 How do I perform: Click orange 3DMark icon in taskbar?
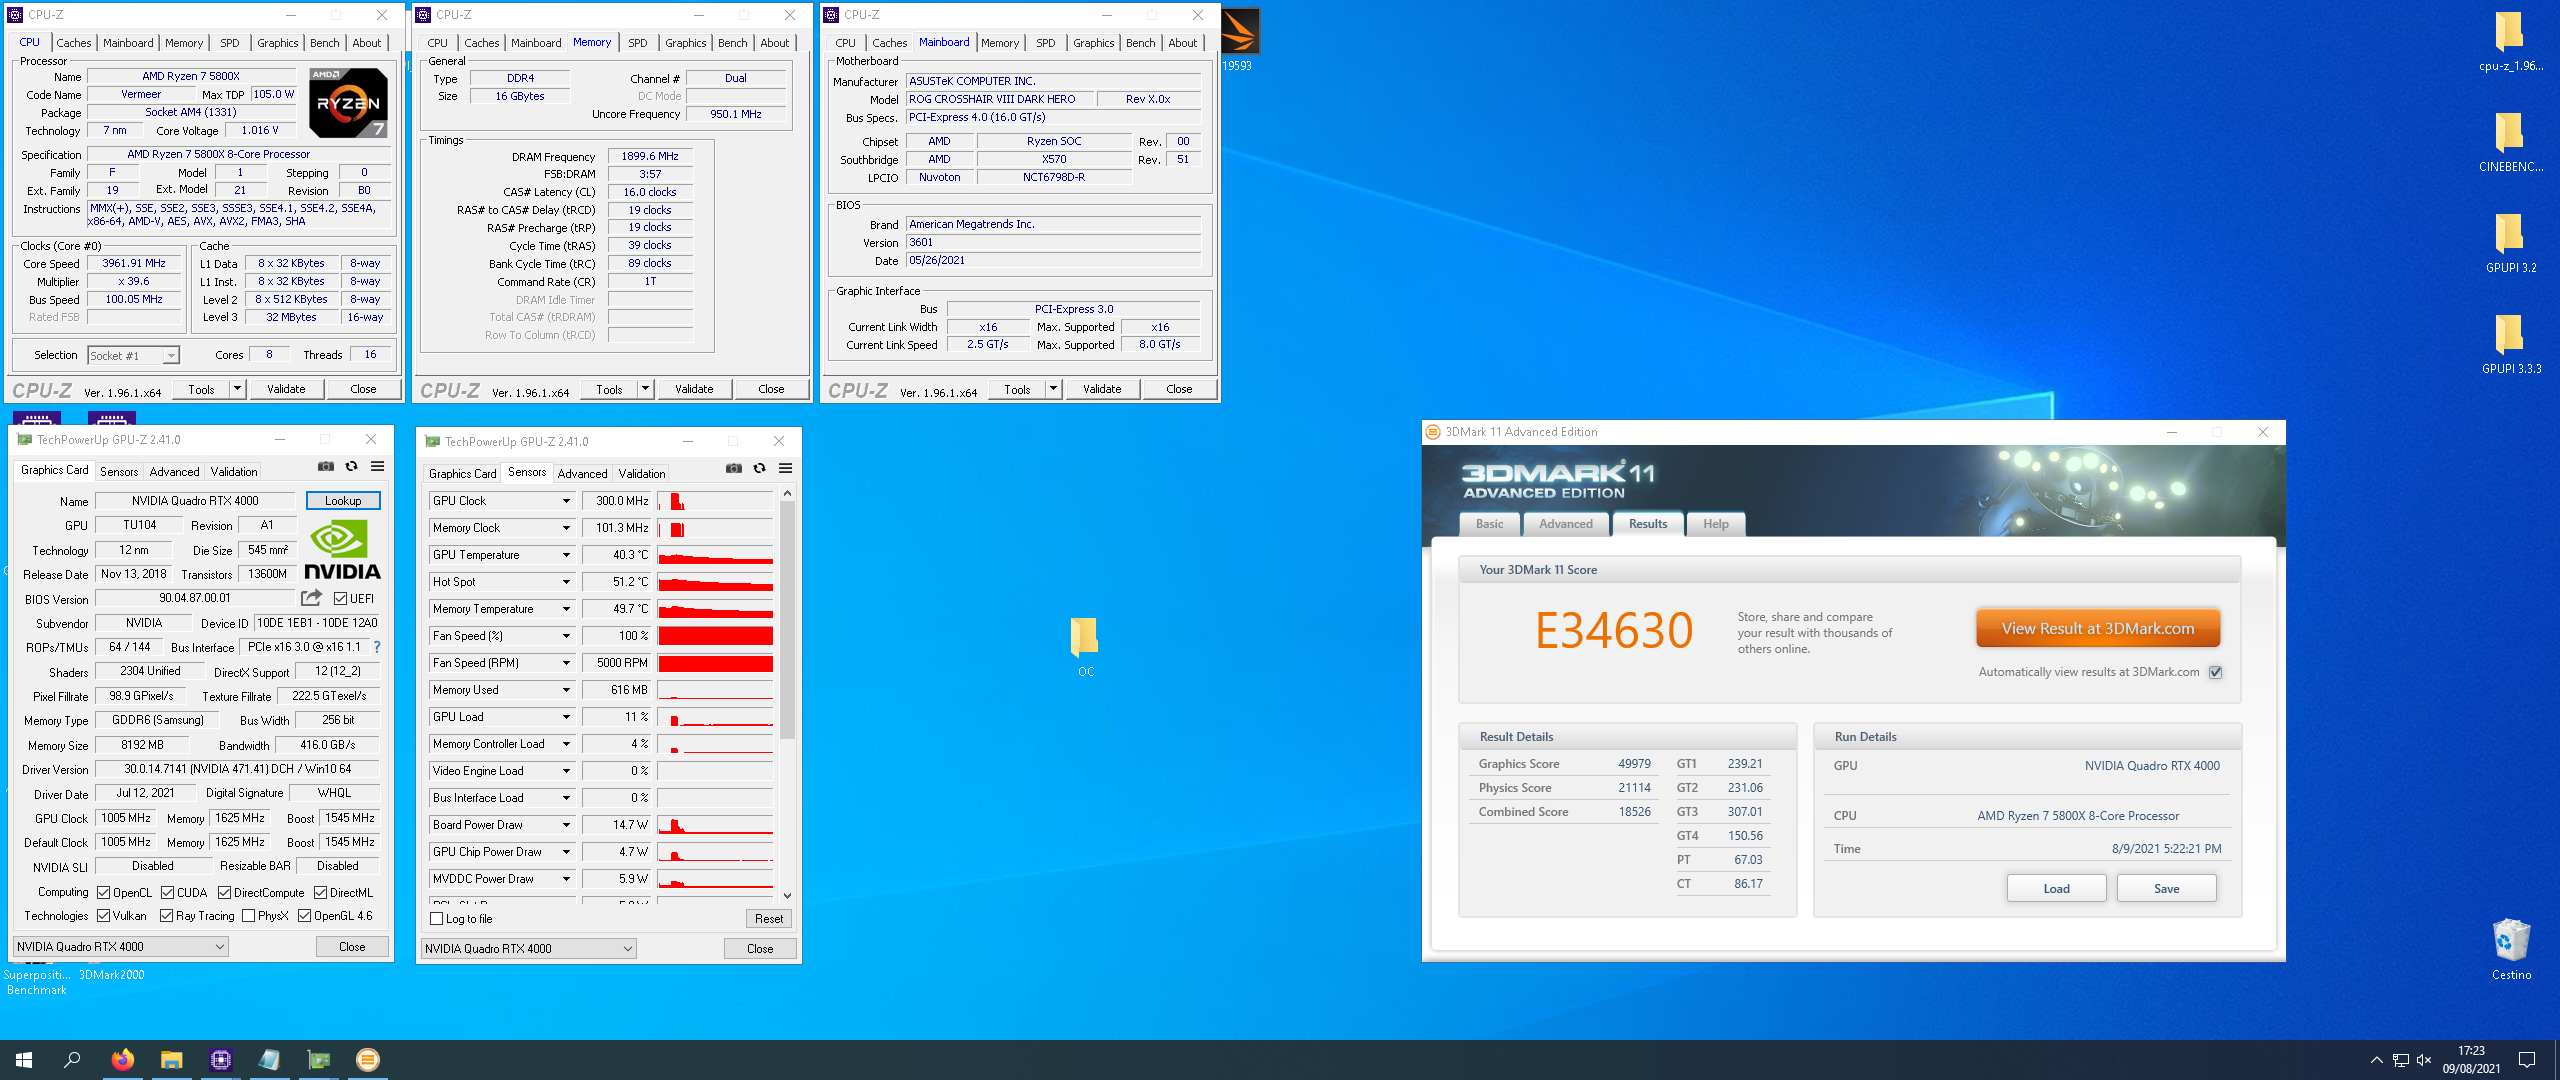coord(367,1060)
